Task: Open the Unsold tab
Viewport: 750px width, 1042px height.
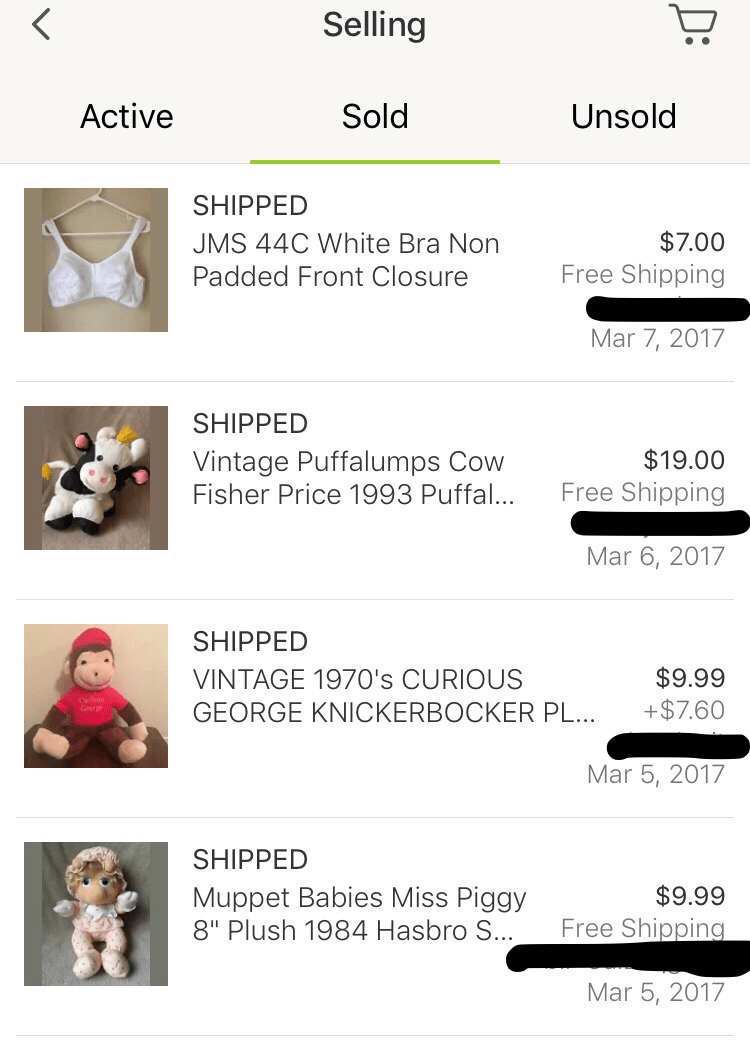Action: [x=623, y=117]
